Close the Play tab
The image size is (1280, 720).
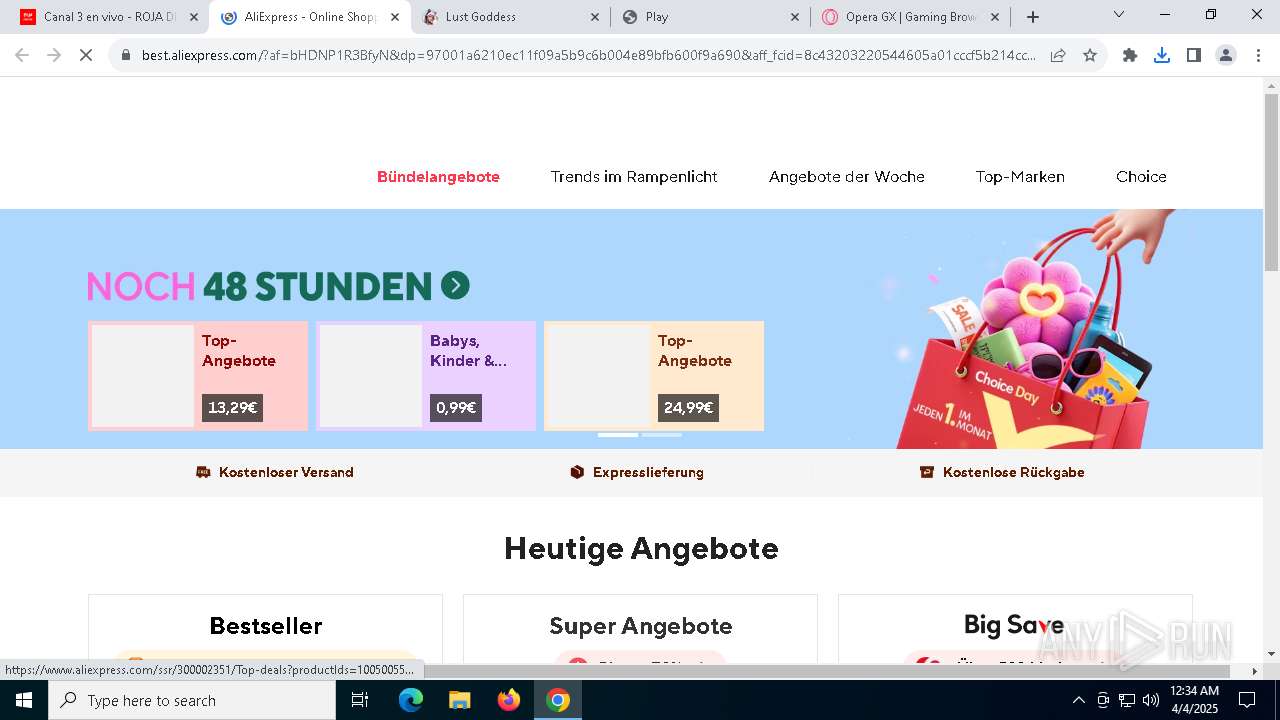794,17
